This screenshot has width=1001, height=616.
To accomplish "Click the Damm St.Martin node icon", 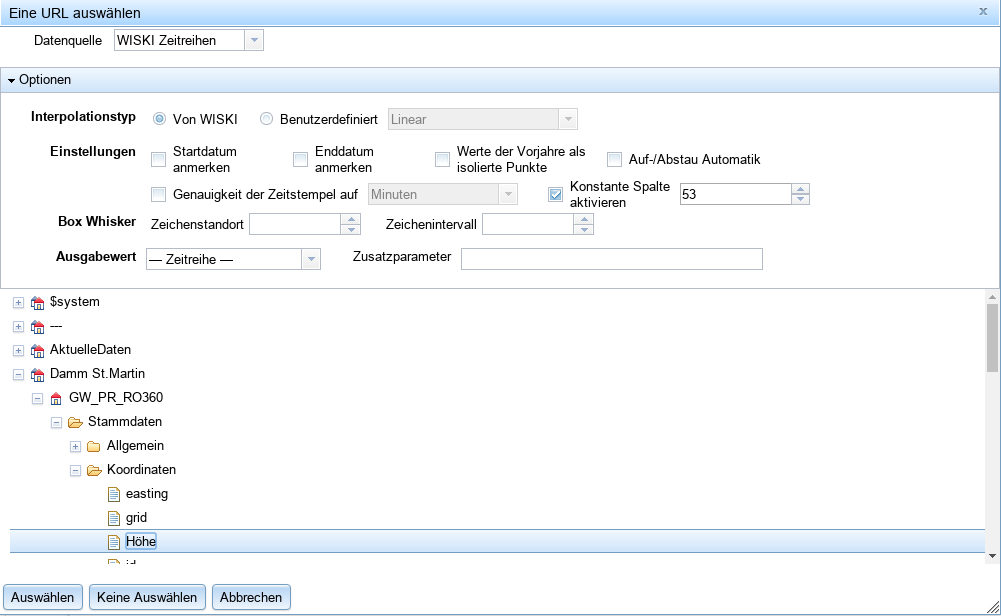I will click(x=38, y=375).
